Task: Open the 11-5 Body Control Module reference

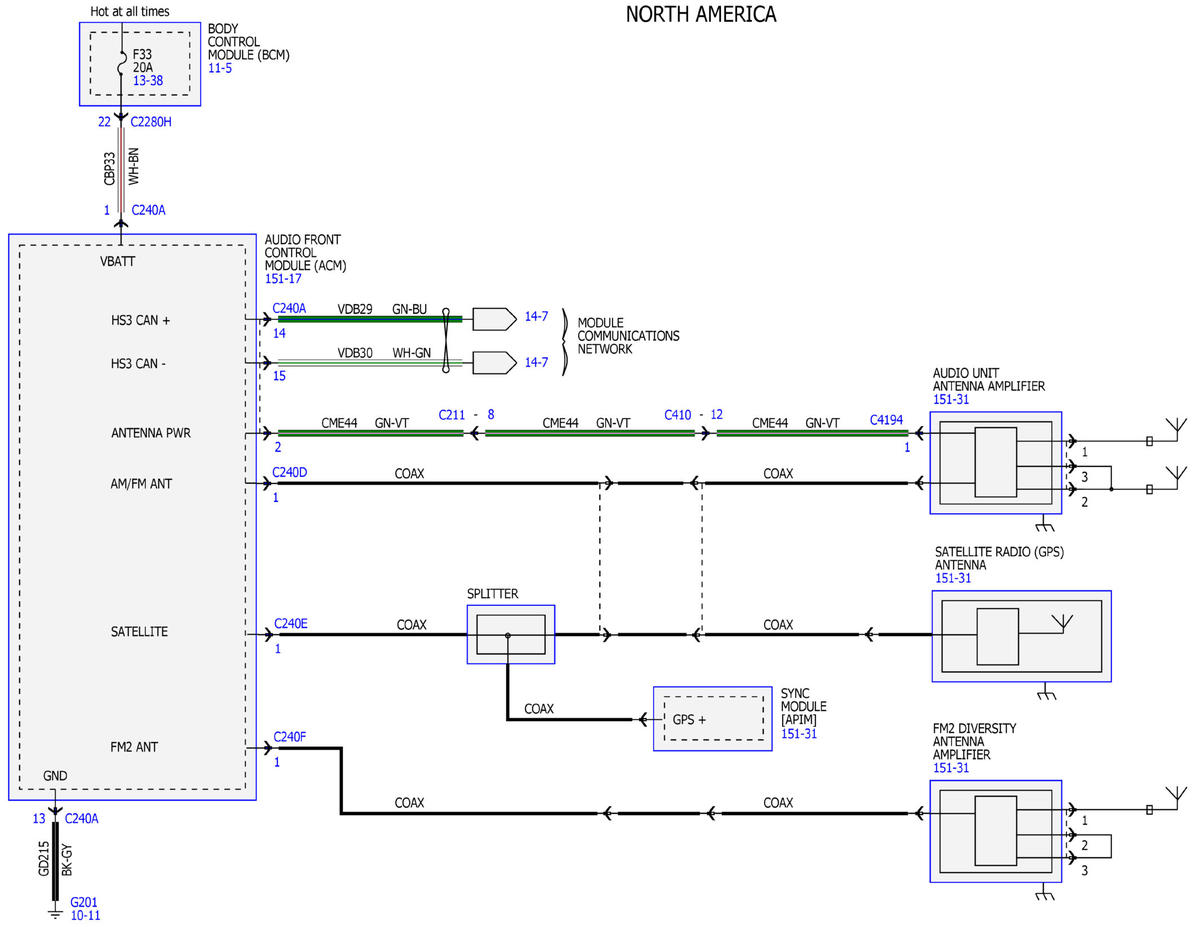Action: (x=220, y=71)
